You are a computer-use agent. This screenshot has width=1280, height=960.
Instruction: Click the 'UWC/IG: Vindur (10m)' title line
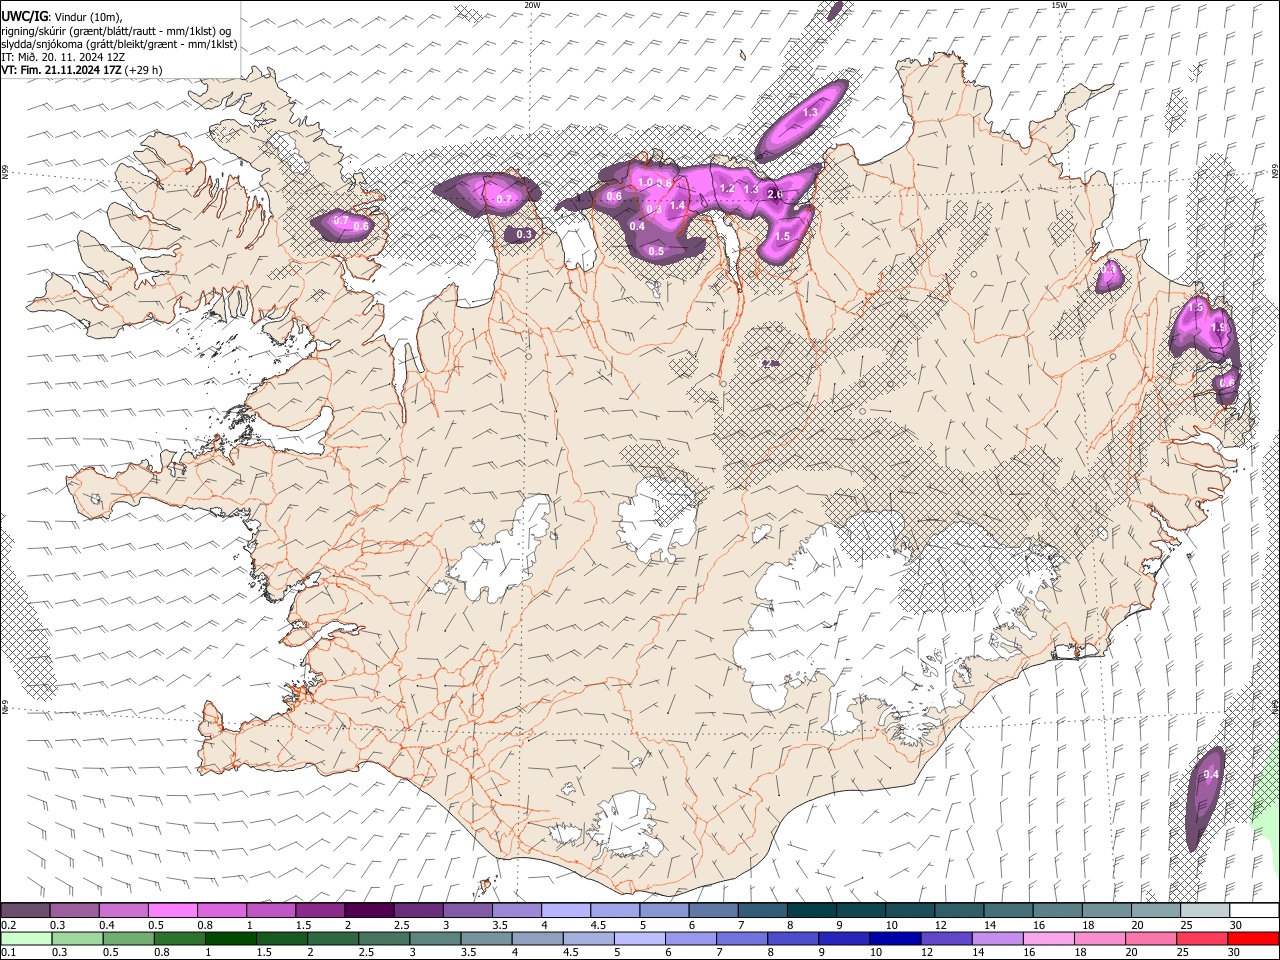coord(61,16)
